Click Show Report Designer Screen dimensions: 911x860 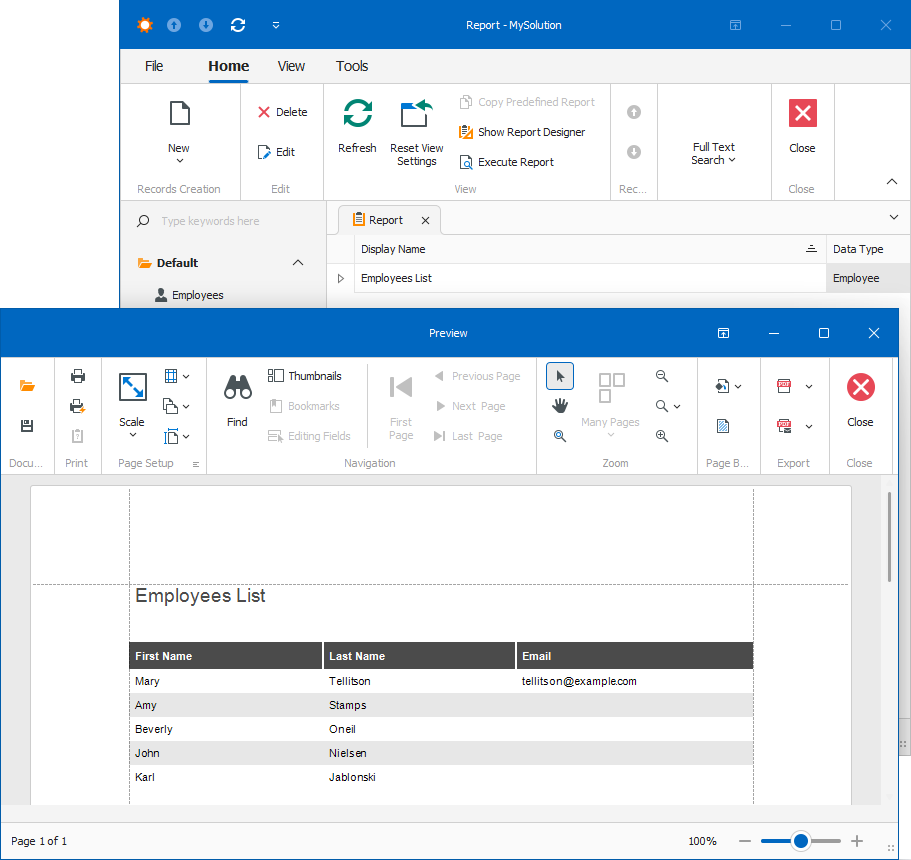(x=522, y=132)
